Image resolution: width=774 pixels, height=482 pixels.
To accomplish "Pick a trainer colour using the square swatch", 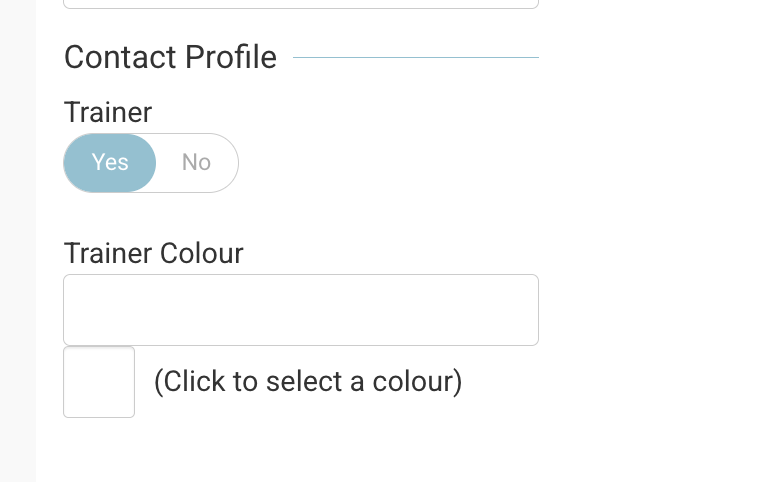I will click(99, 382).
